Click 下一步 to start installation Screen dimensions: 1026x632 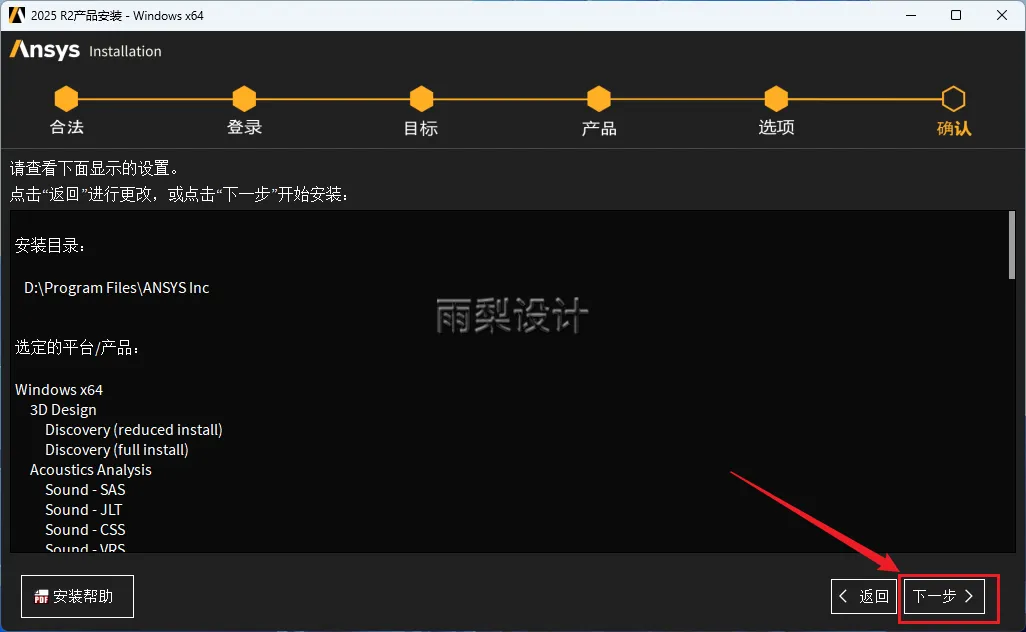pyautogui.click(x=944, y=596)
